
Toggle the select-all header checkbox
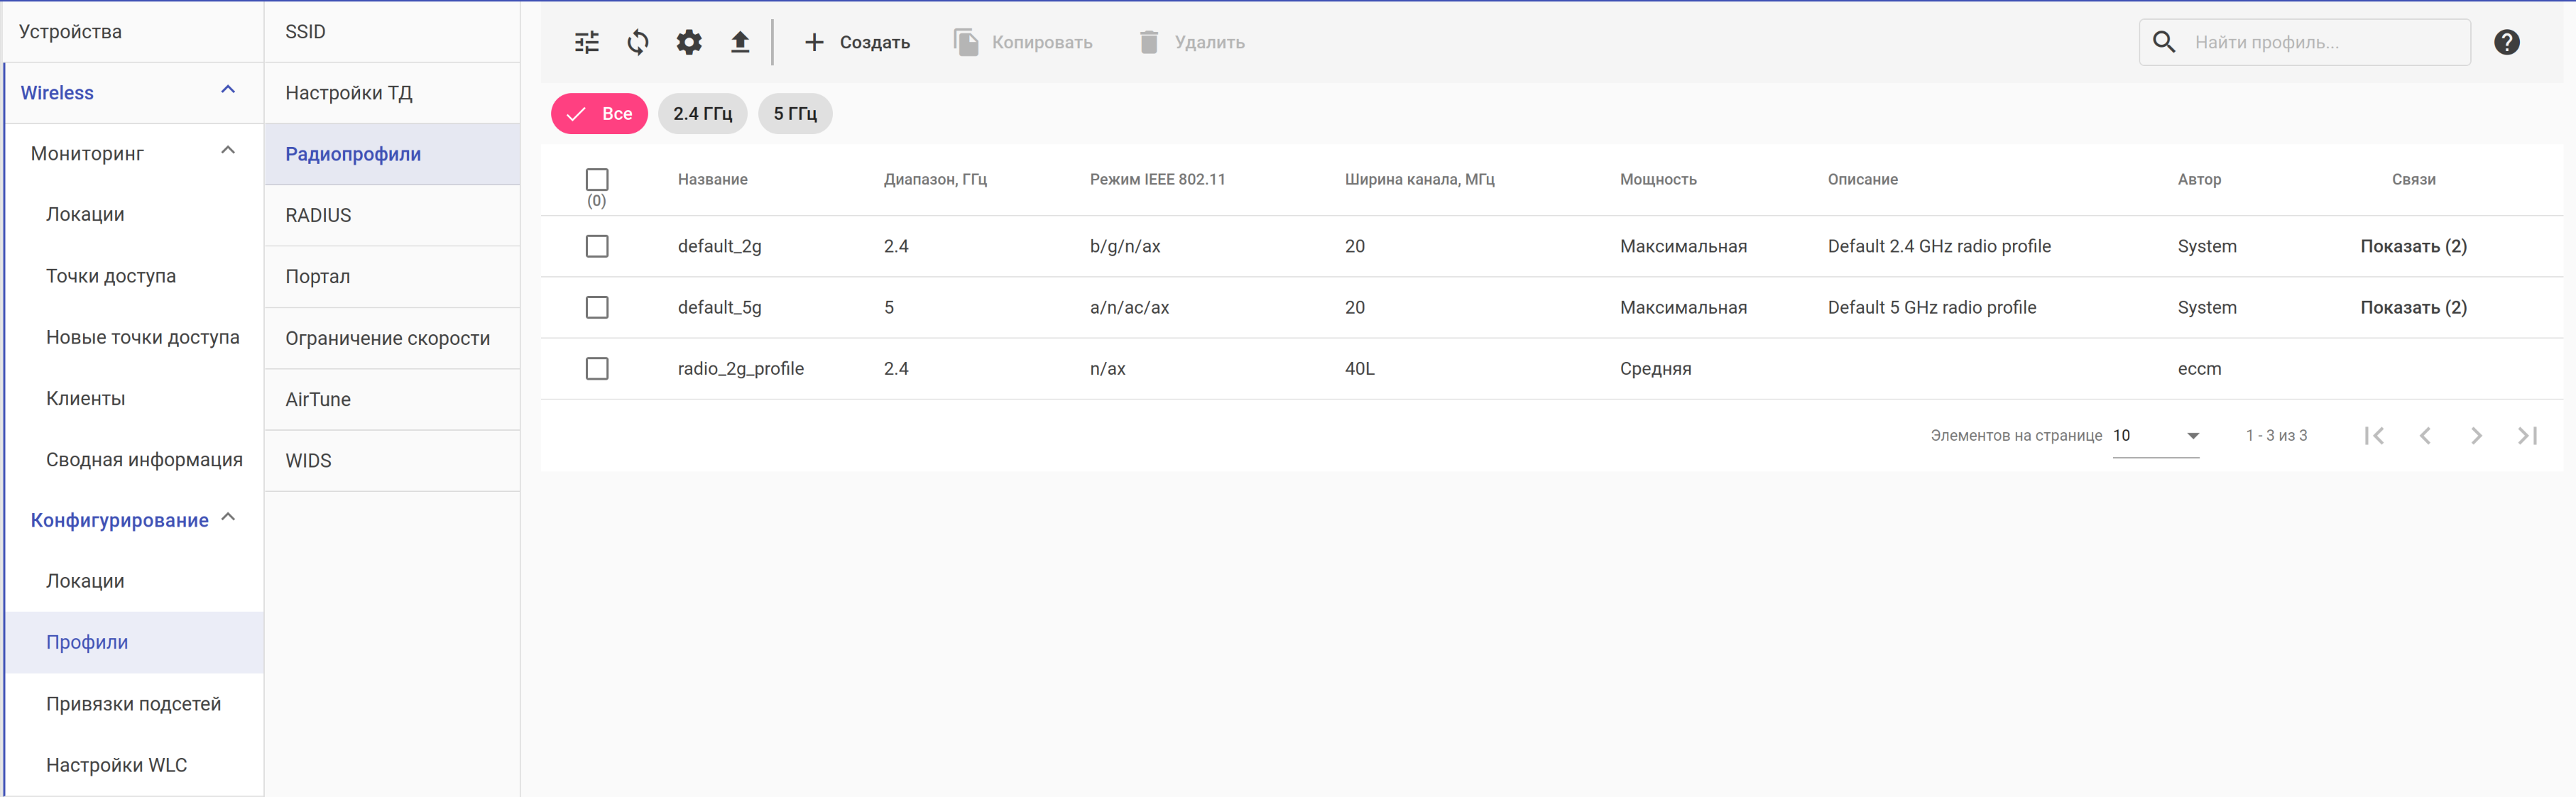597,179
